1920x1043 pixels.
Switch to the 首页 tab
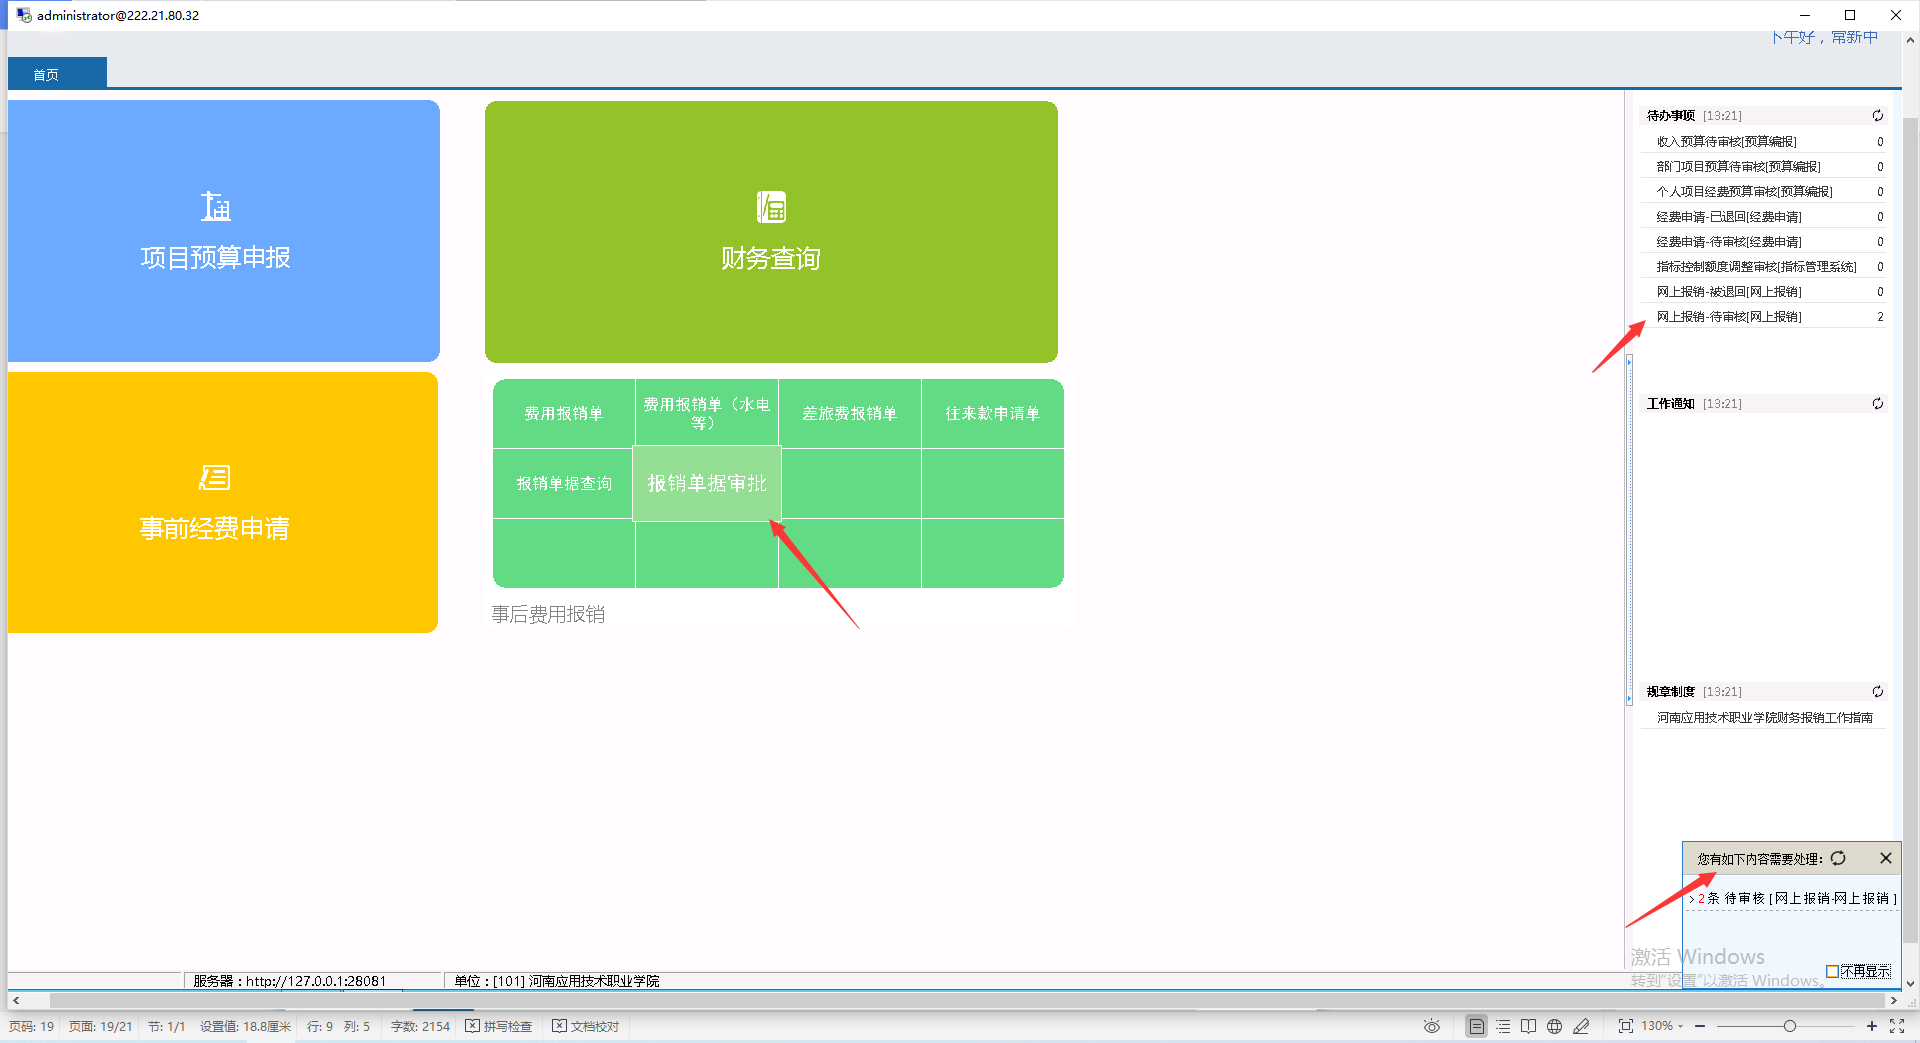[57, 74]
